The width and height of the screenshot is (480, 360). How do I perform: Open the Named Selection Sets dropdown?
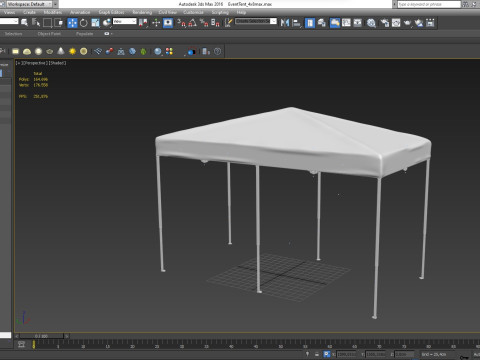pos(256,21)
